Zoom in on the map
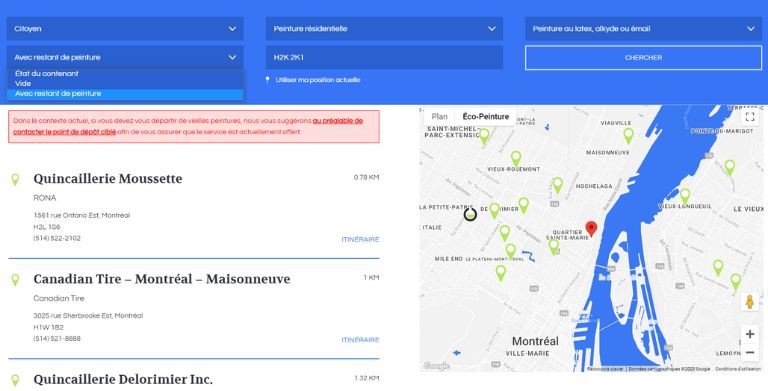The image size is (768, 391). click(x=749, y=334)
